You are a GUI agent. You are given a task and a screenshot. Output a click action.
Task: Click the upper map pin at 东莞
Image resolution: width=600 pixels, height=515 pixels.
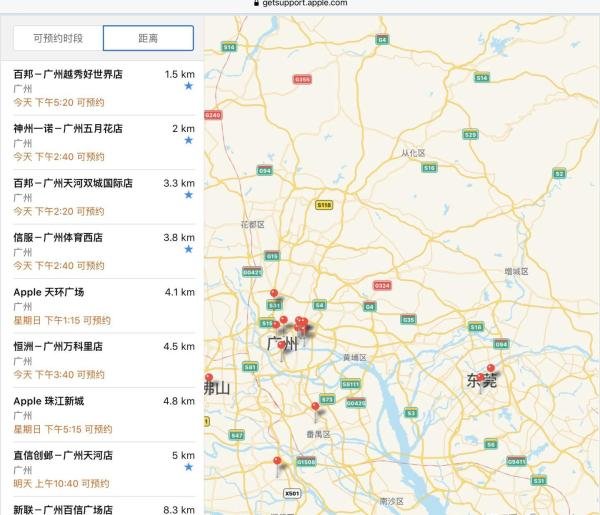[x=491, y=368]
